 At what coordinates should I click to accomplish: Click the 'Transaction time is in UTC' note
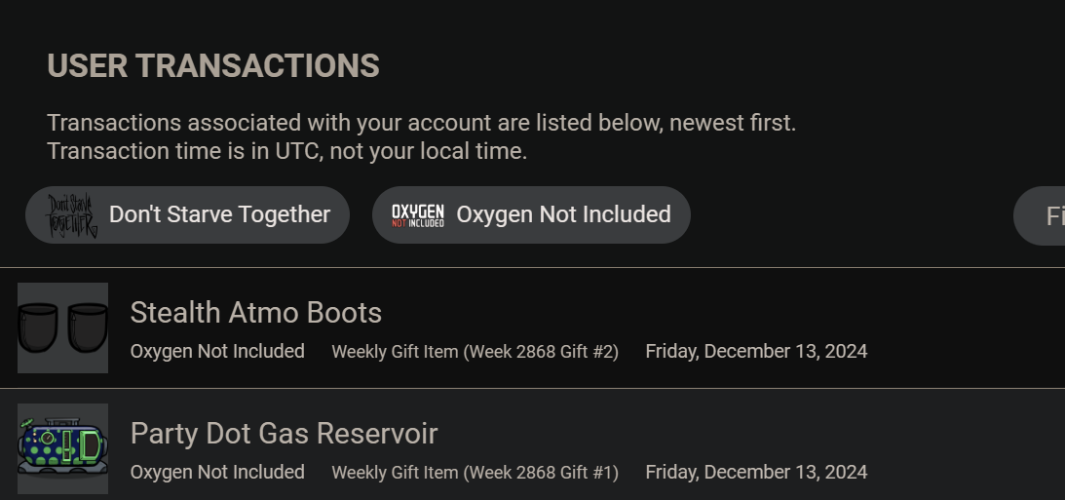286,152
